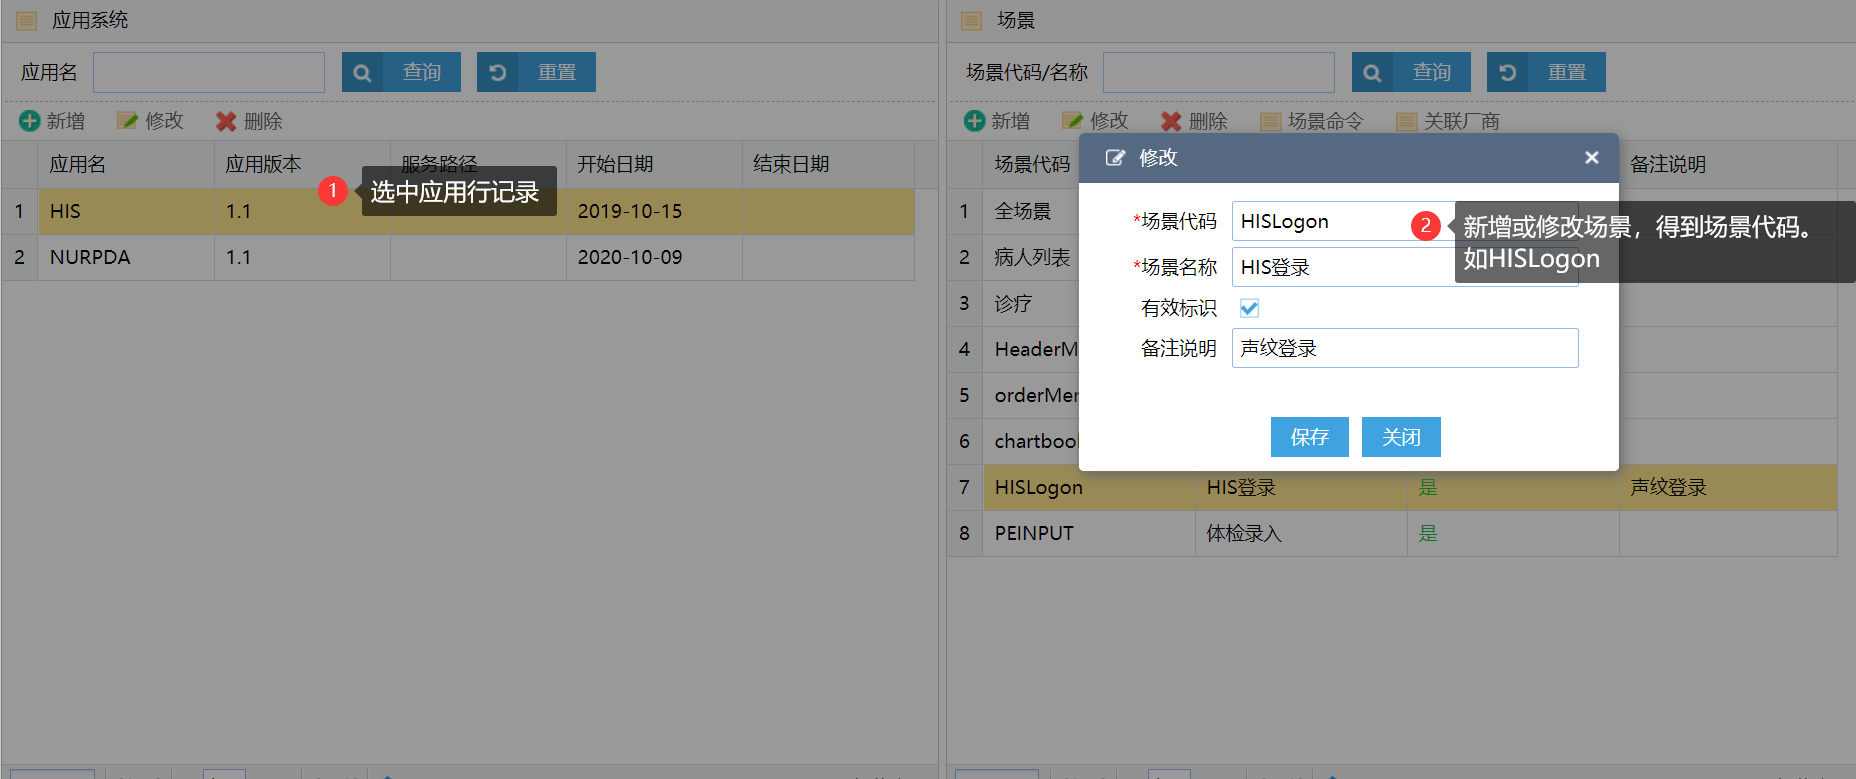
Task: Click 删除 in the 应用系统 toolbar
Action: click(x=249, y=121)
